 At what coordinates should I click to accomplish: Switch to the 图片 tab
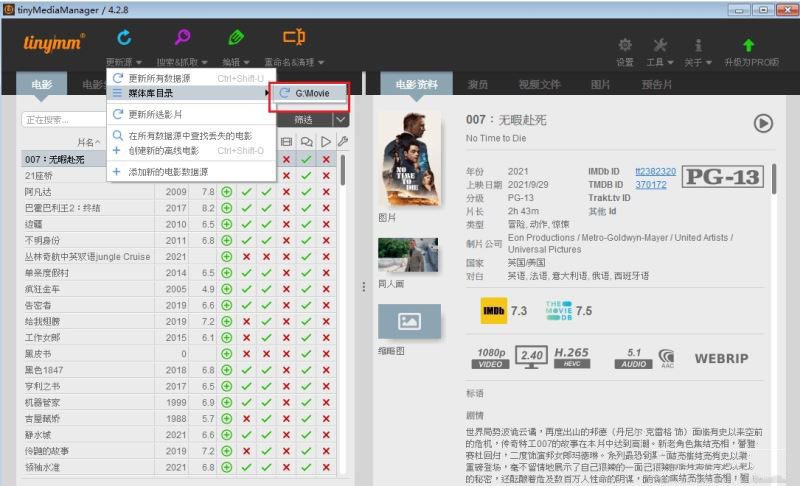(x=601, y=84)
